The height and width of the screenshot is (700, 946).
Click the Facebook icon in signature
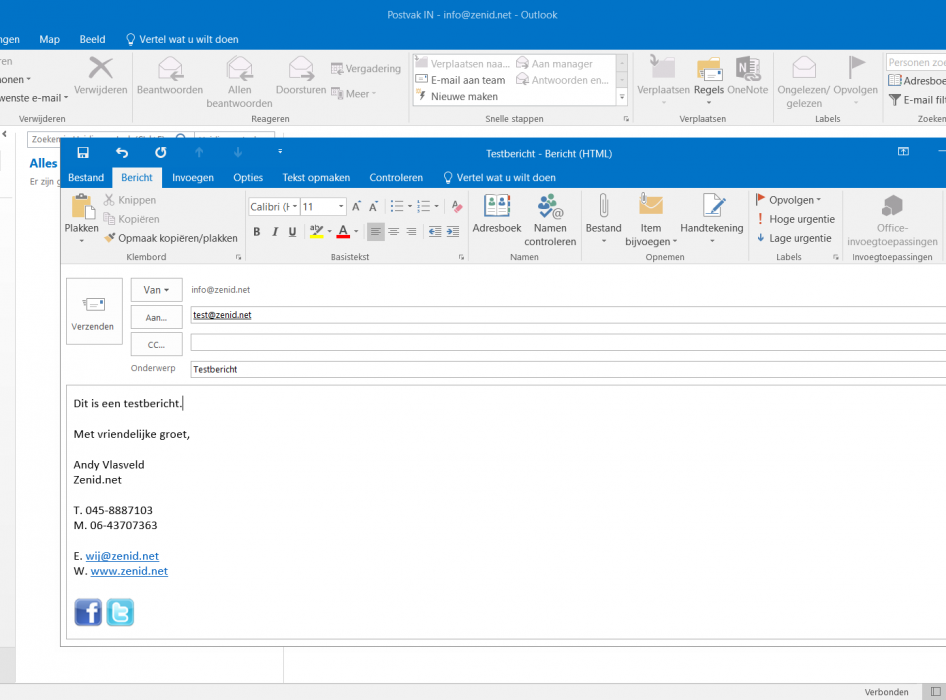pos(88,612)
